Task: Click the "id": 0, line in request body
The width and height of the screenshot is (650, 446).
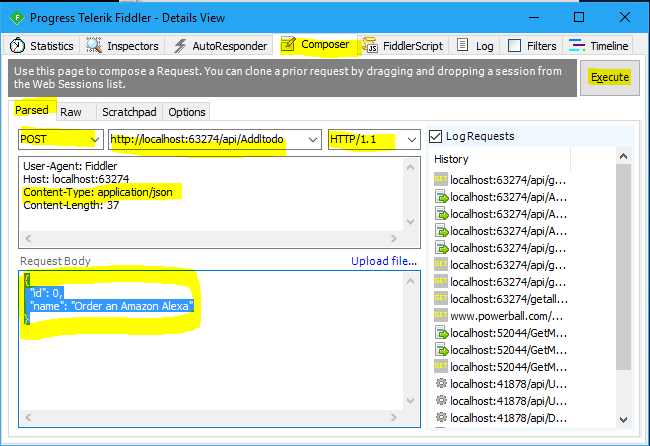Action: (x=46, y=293)
